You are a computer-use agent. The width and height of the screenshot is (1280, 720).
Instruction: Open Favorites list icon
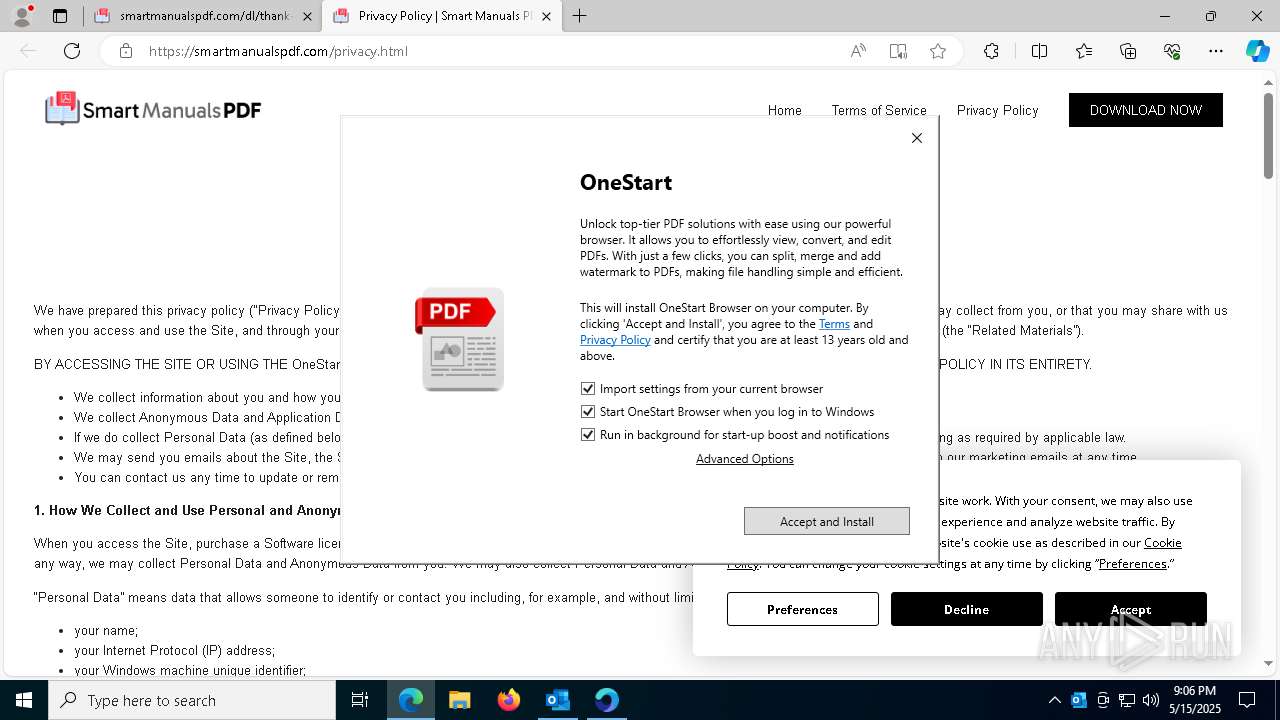[1084, 51]
